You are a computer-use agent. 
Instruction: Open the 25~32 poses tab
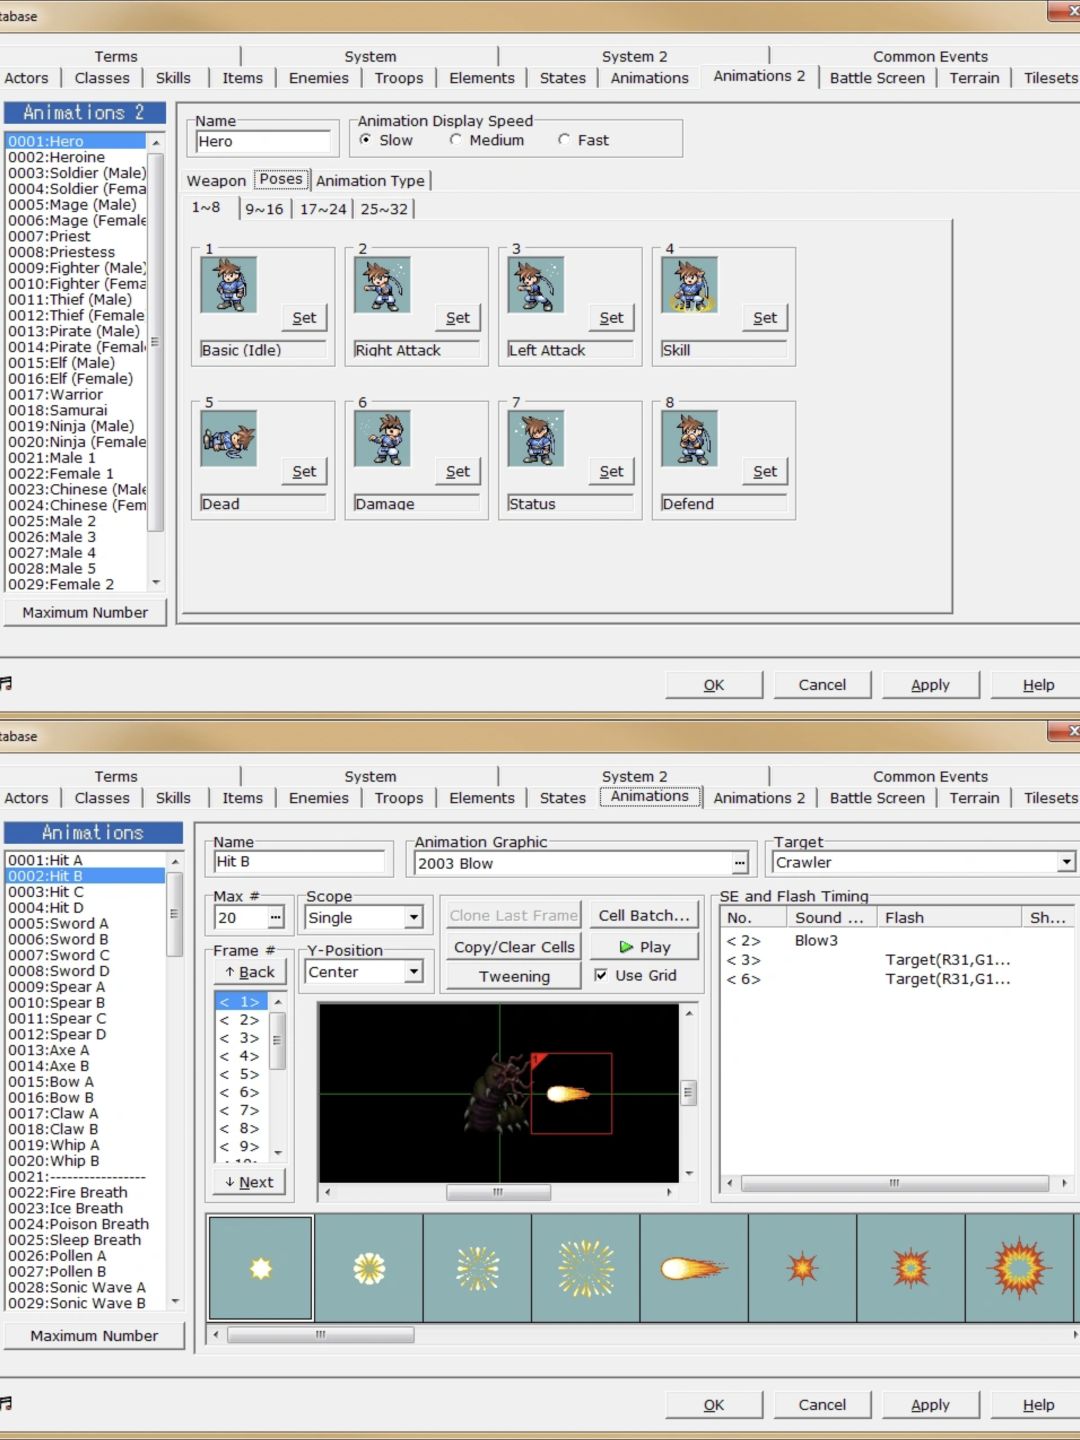click(384, 209)
